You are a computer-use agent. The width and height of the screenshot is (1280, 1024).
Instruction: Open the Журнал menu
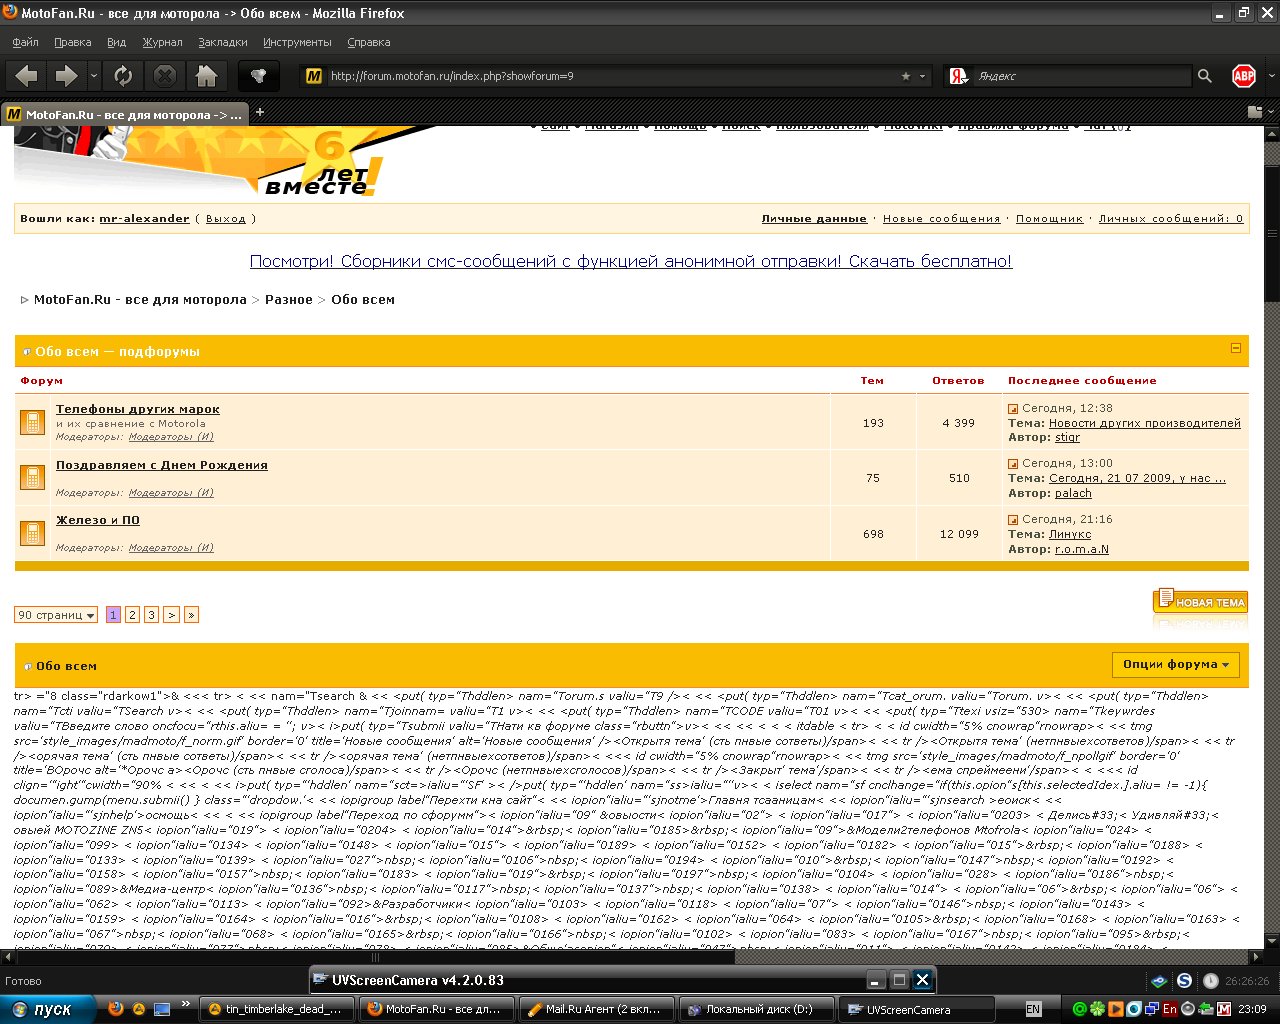pyautogui.click(x=162, y=42)
